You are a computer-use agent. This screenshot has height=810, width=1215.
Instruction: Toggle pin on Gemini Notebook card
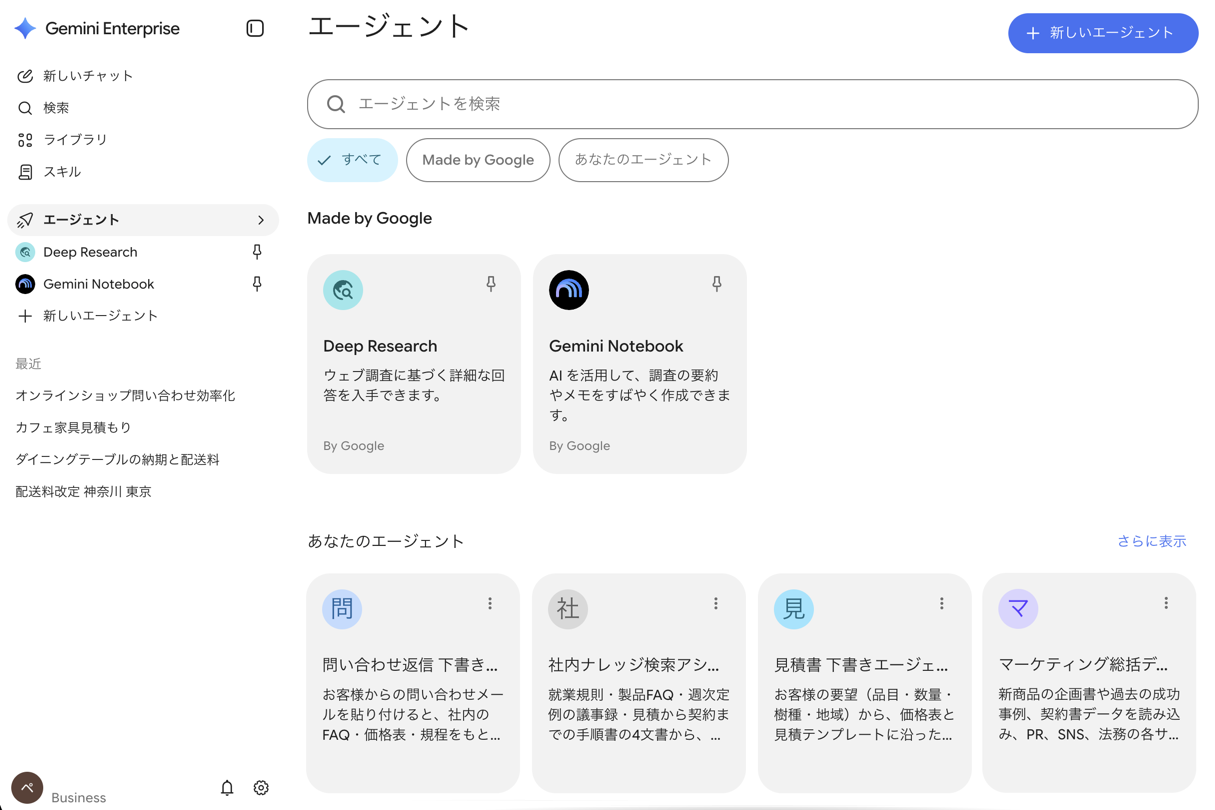point(717,284)
